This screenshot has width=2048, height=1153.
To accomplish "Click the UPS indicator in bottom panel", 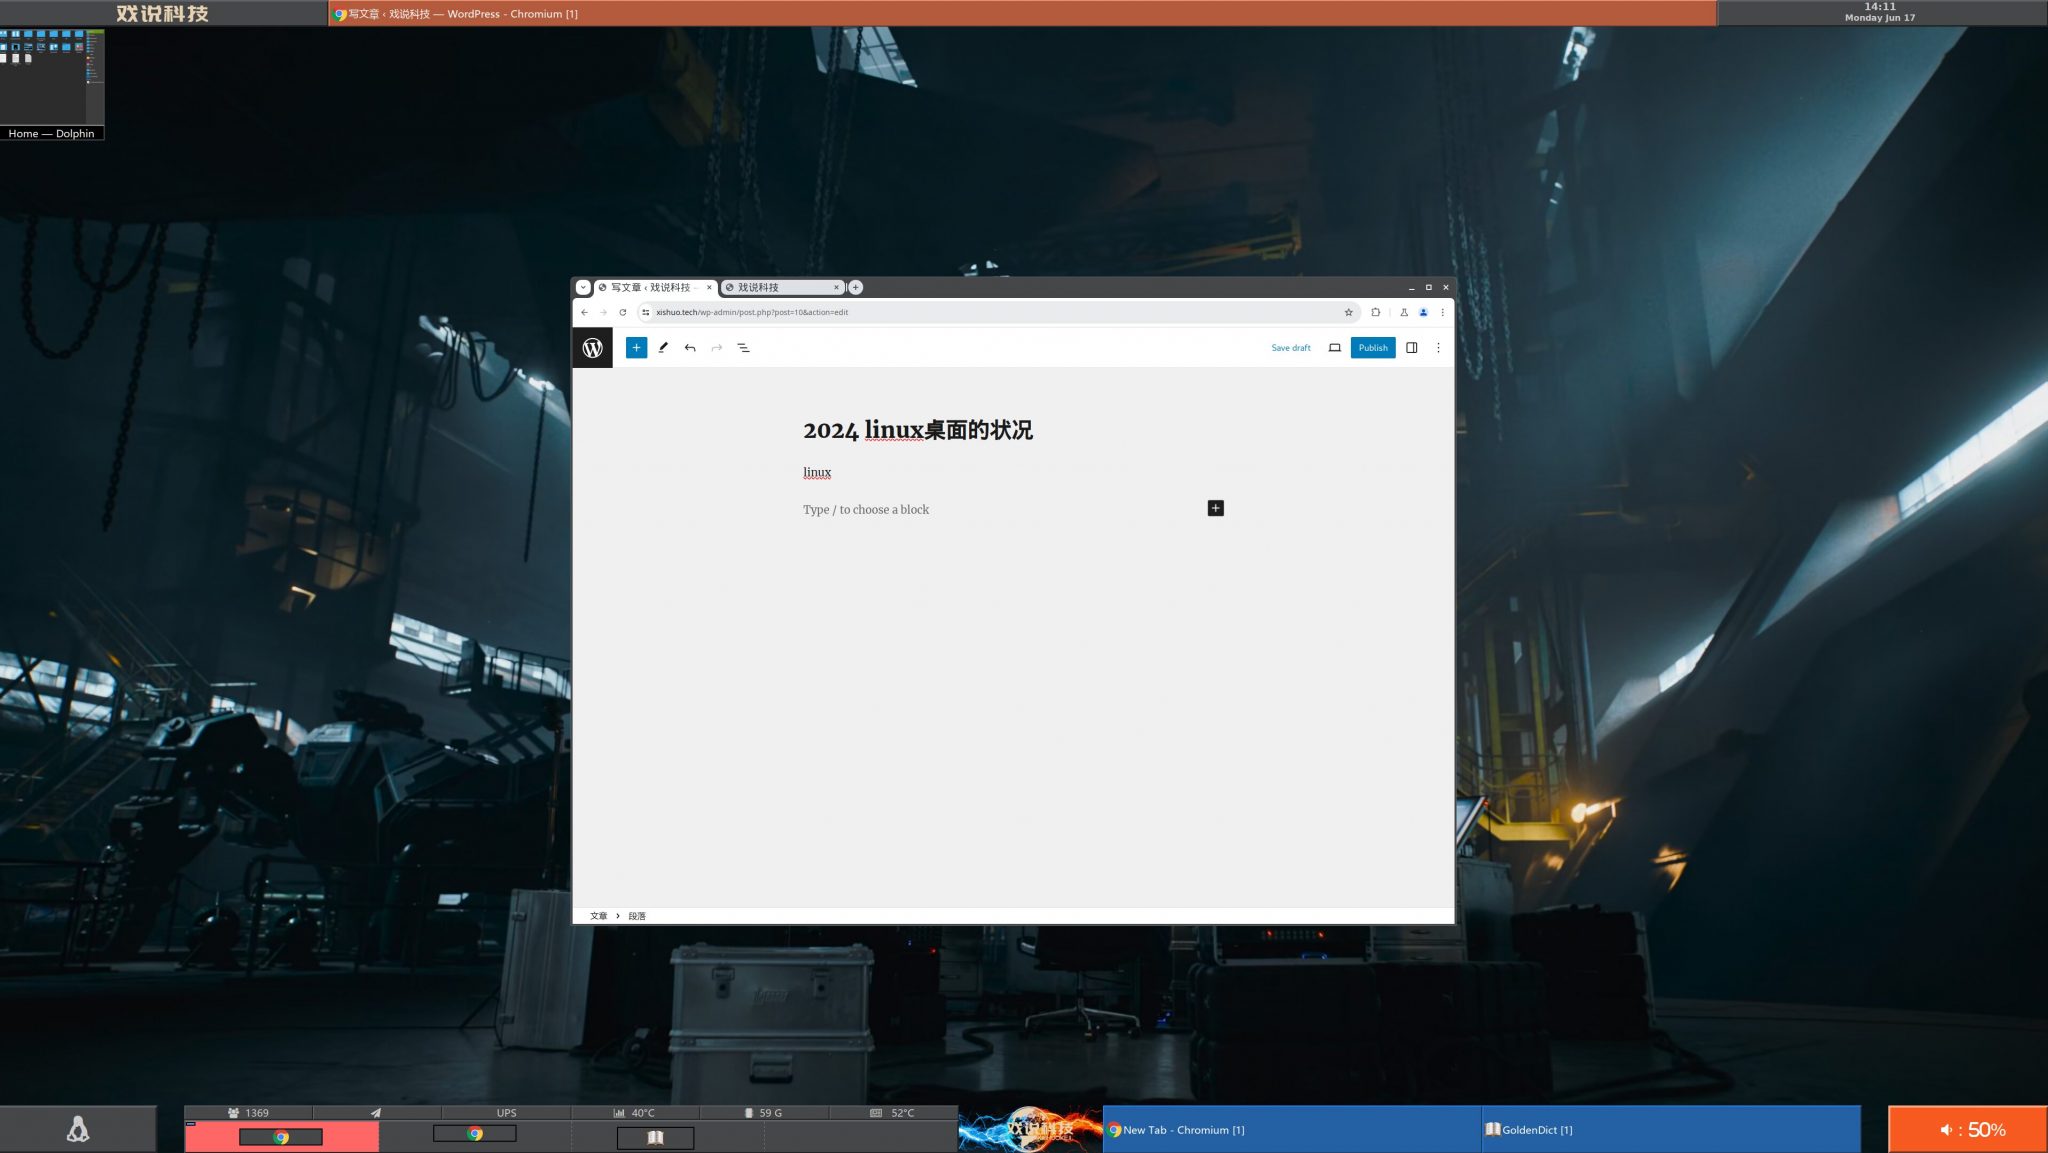I will coord(506,1112).
